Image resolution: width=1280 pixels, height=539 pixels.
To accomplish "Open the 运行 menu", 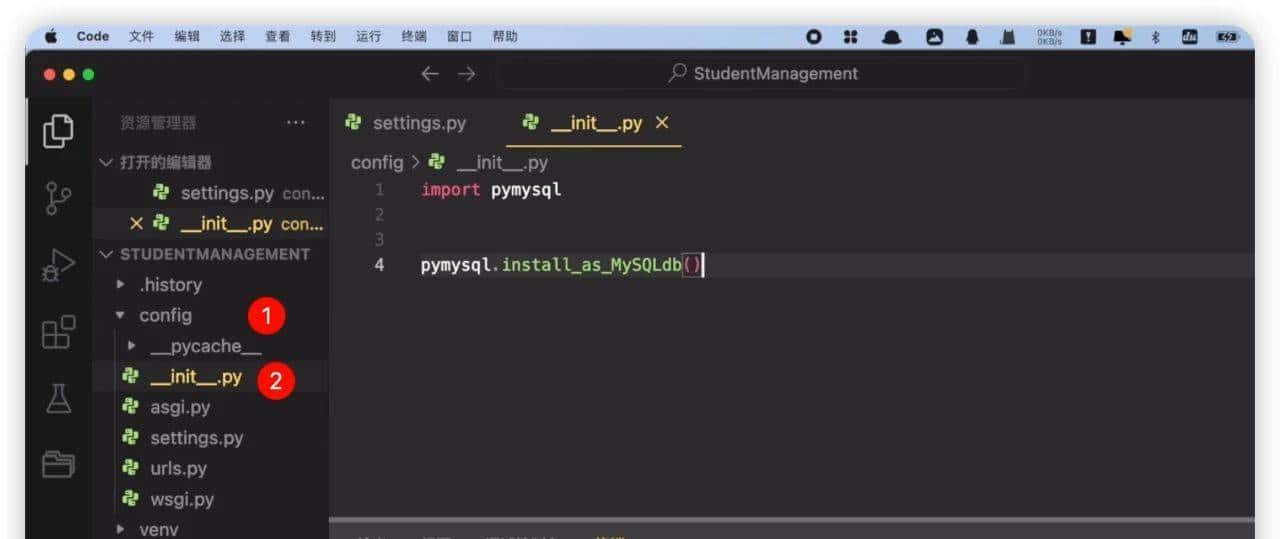I will [x=368, y=36].
